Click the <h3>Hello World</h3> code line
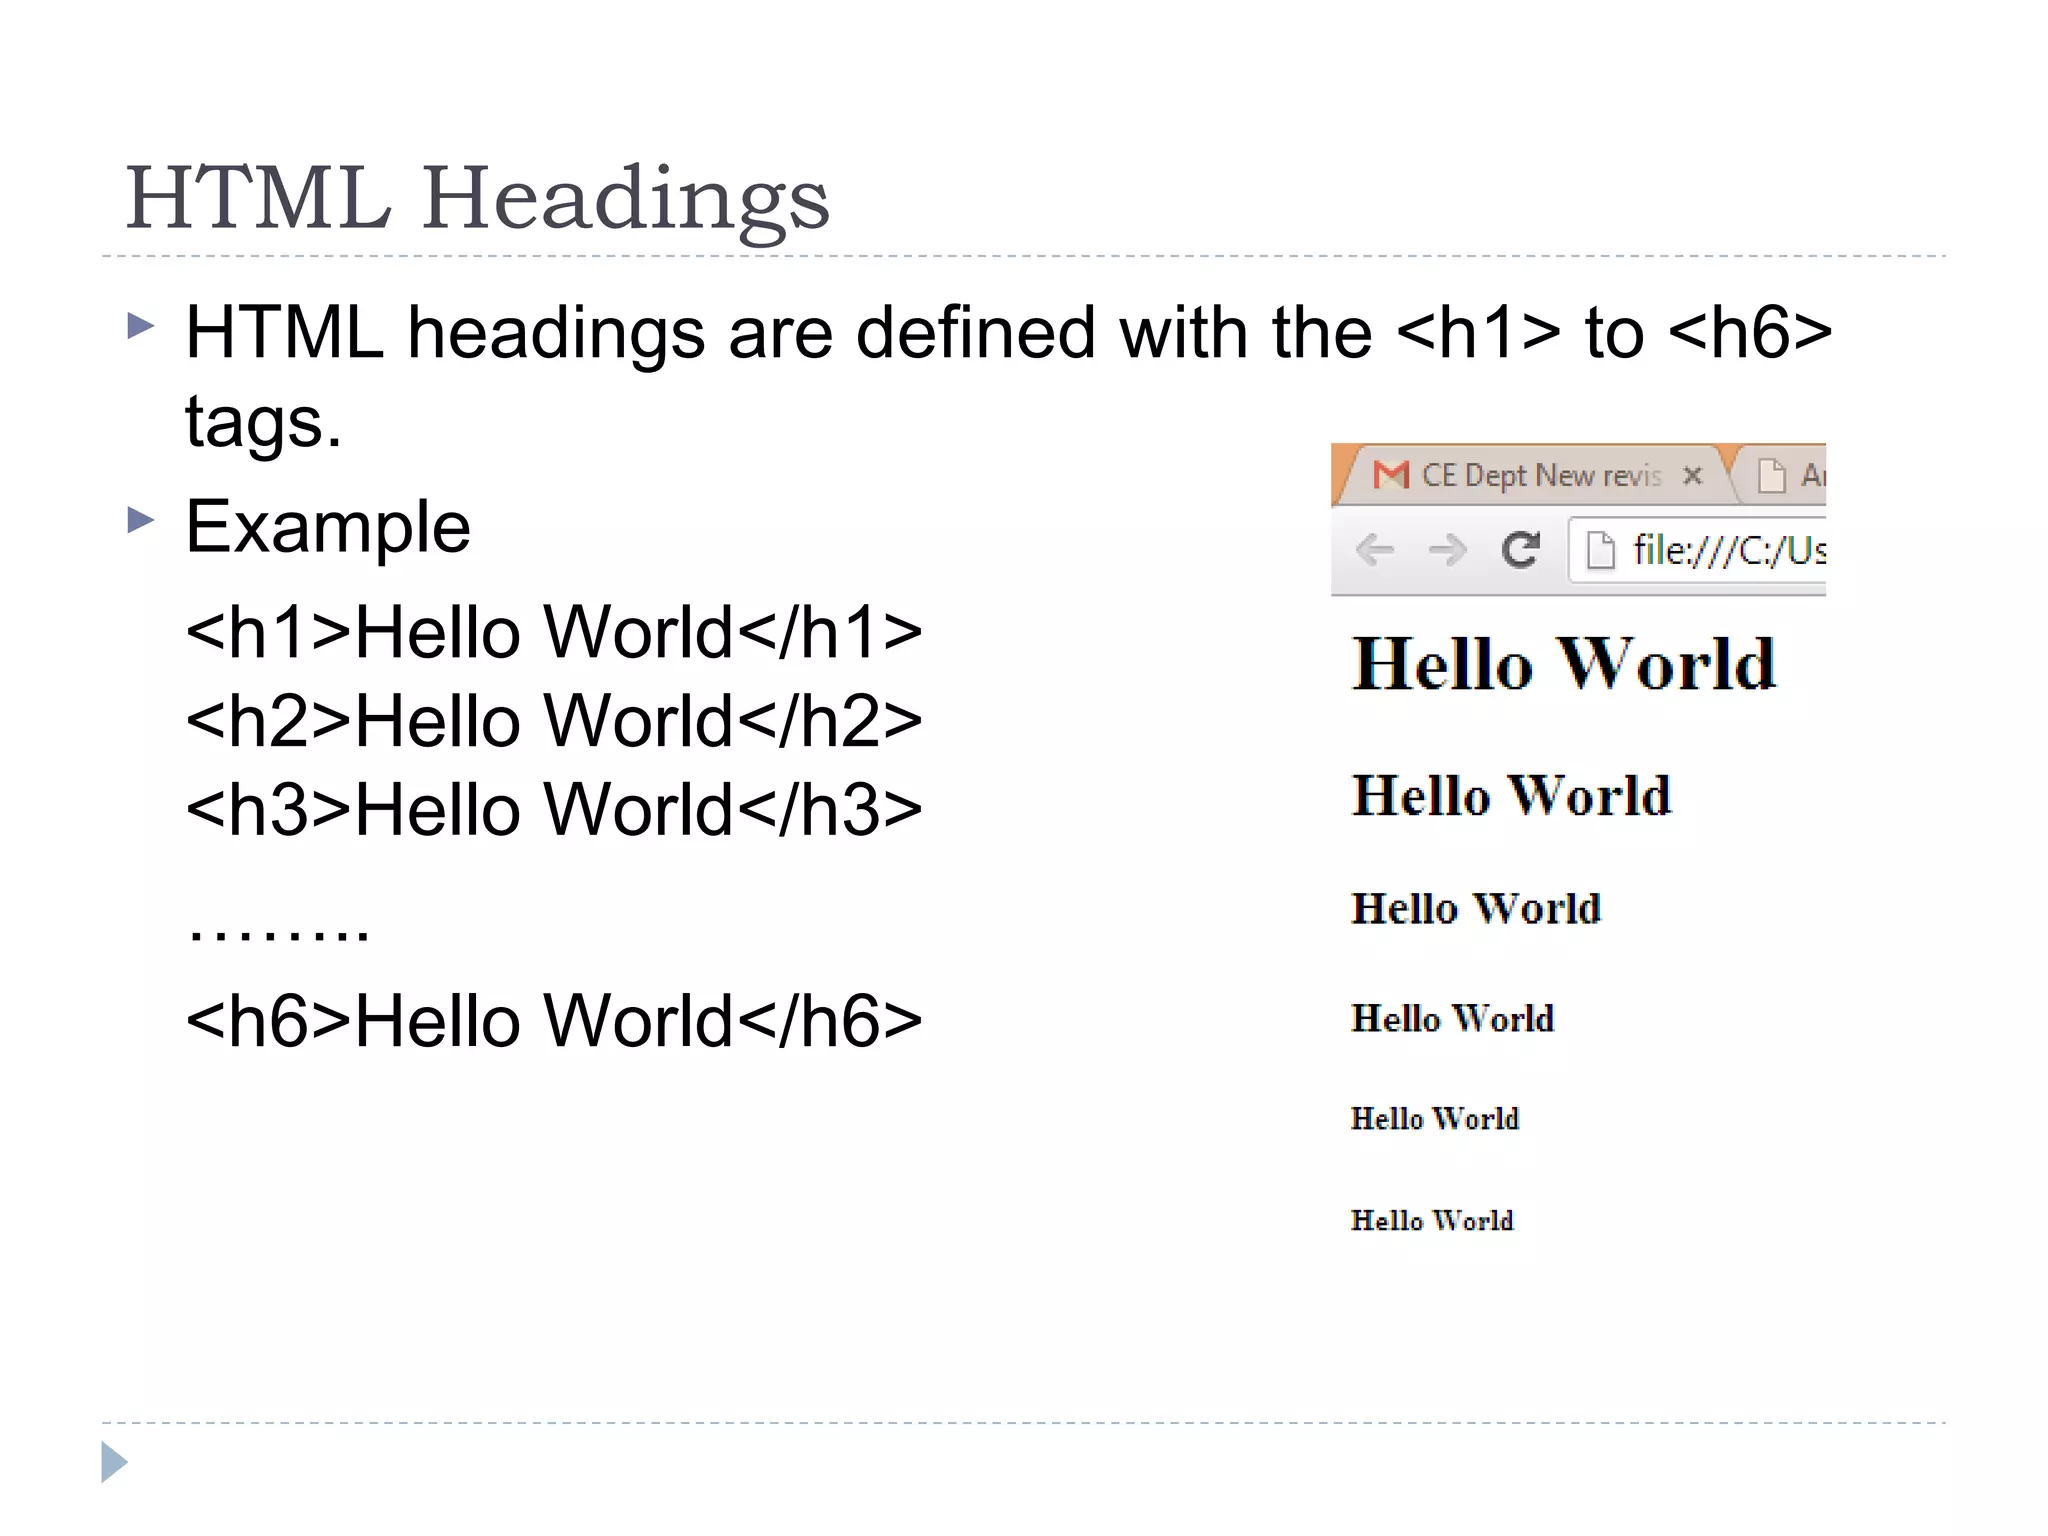The height and width of the screenshot is (1536, 2048). (554, 809)
